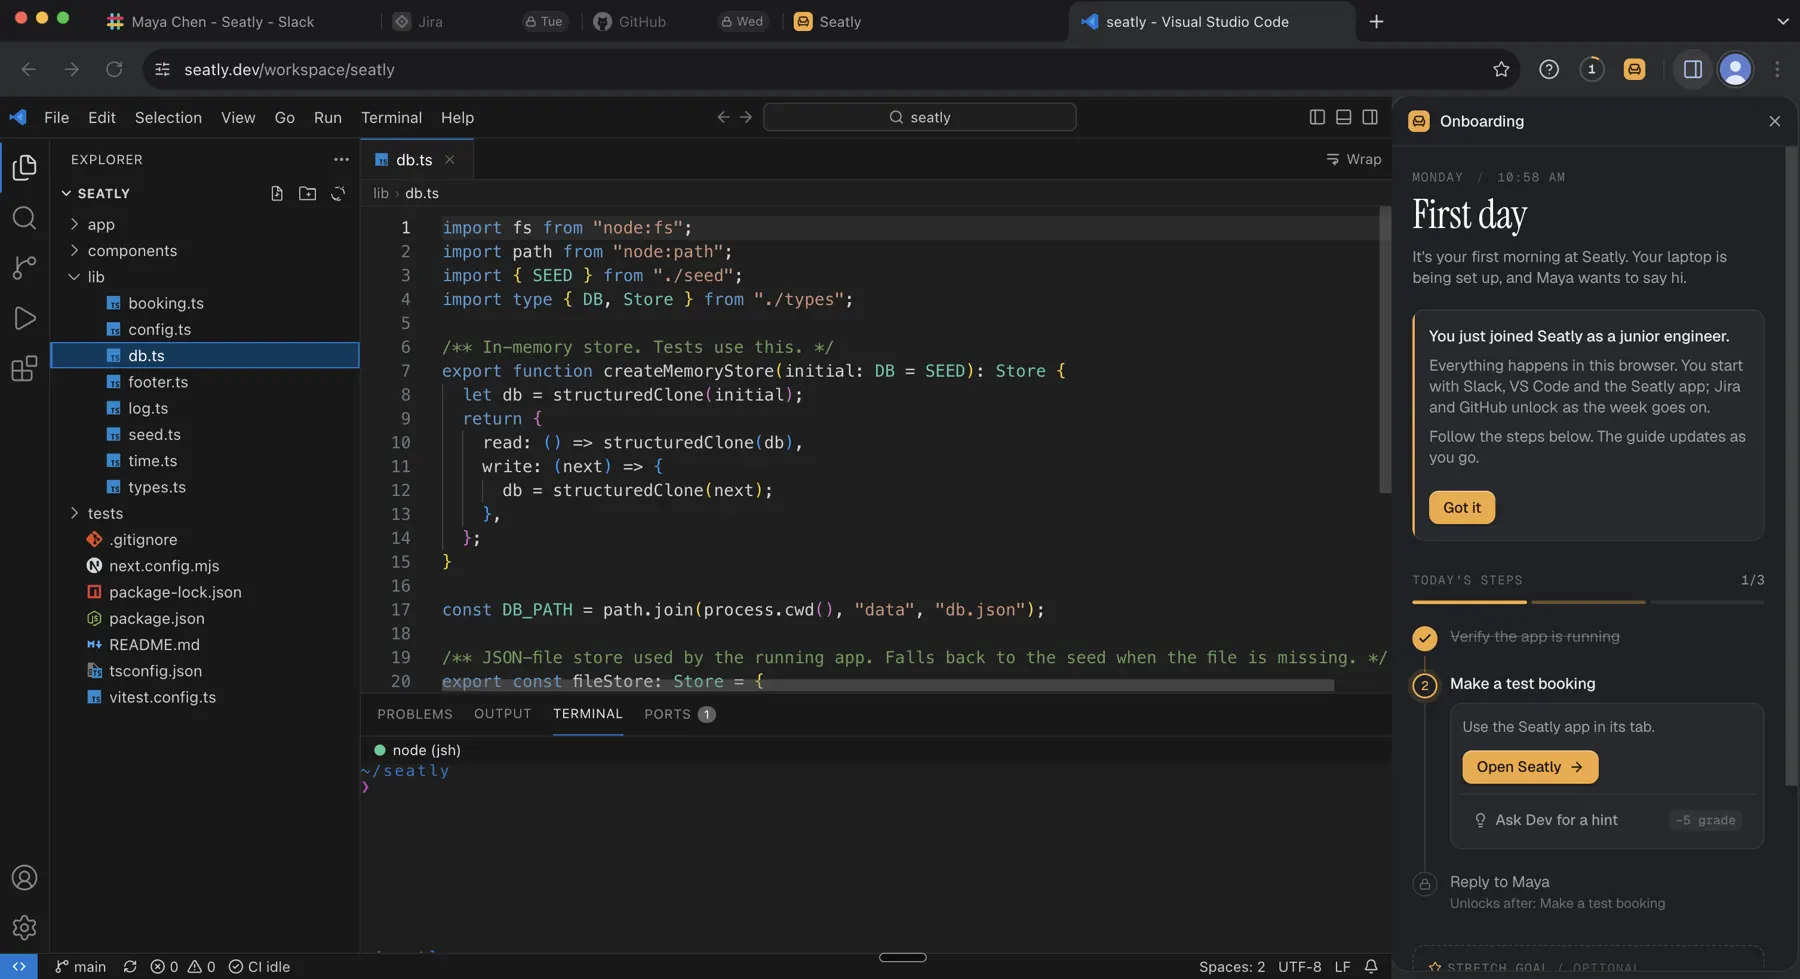
Task: Click the New Folder icon in Explorer
Action: [x=307, y=193]
